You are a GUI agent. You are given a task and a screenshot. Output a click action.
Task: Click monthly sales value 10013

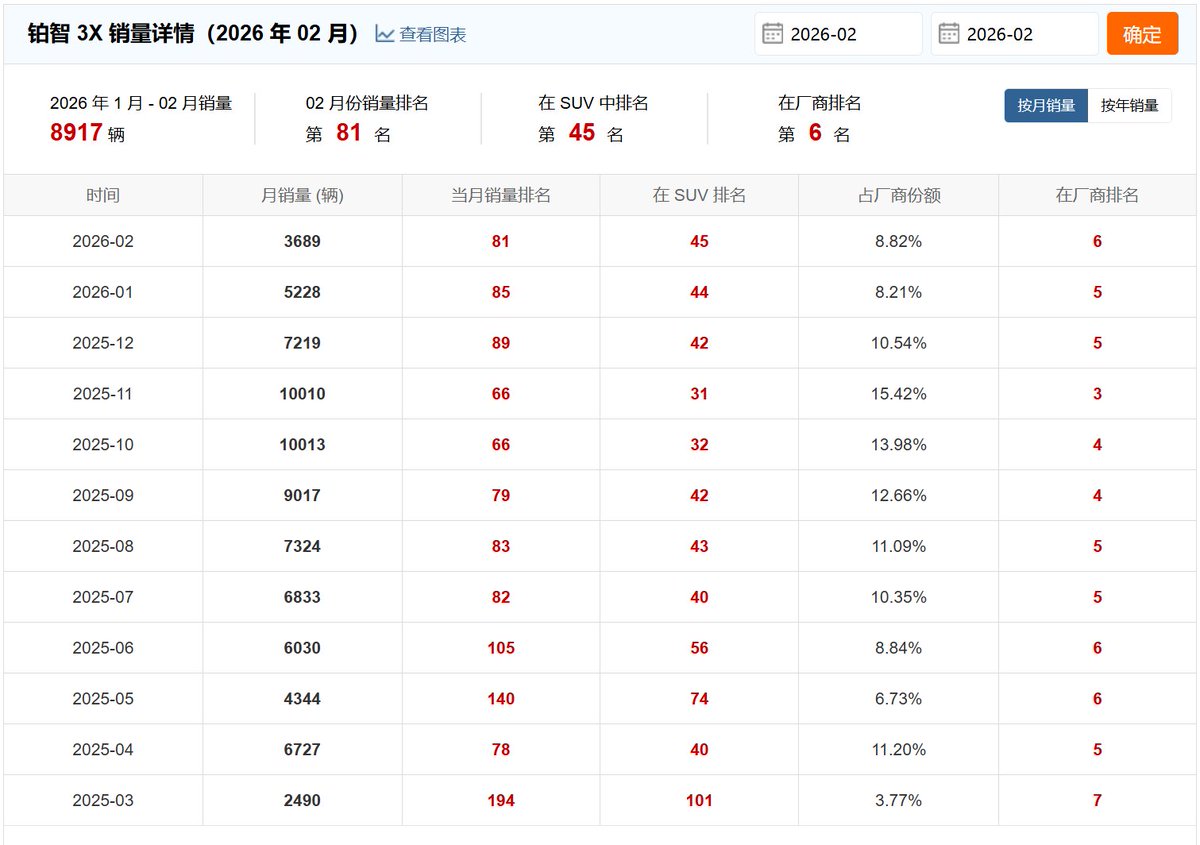tap(302, 445)
